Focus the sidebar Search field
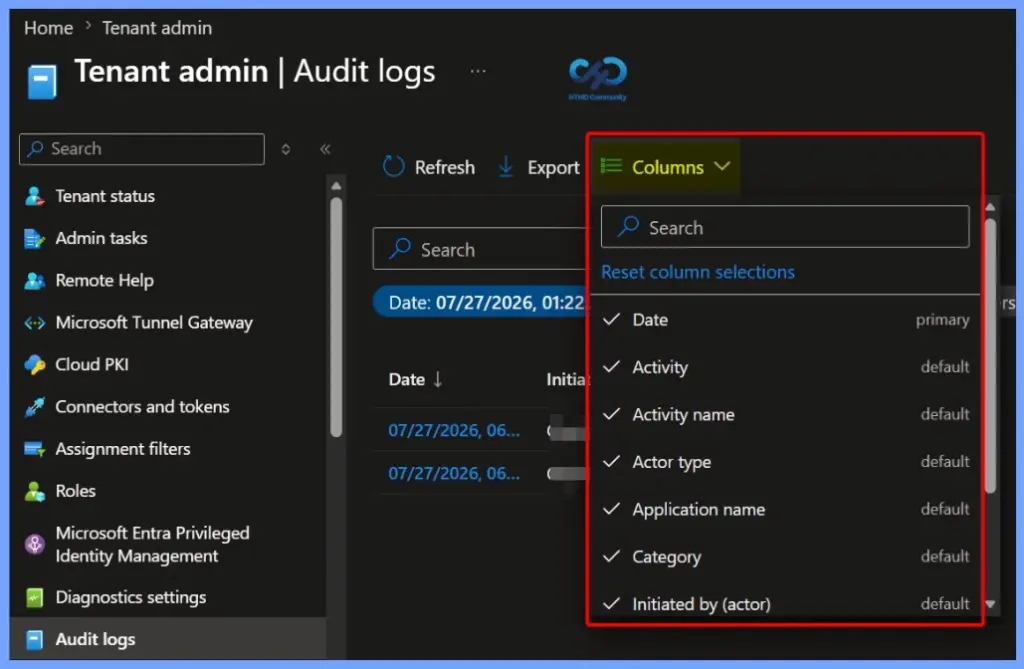1024x669 pixels. pyautogui.click(x=142, y=149)
